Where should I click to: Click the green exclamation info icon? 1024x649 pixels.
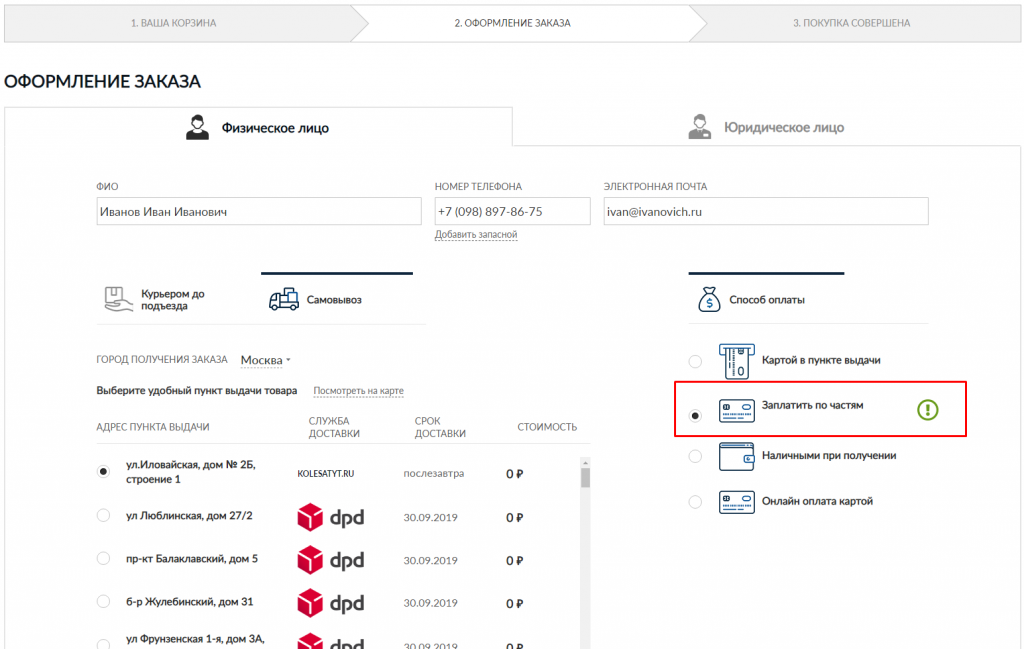tap(928, 409)
